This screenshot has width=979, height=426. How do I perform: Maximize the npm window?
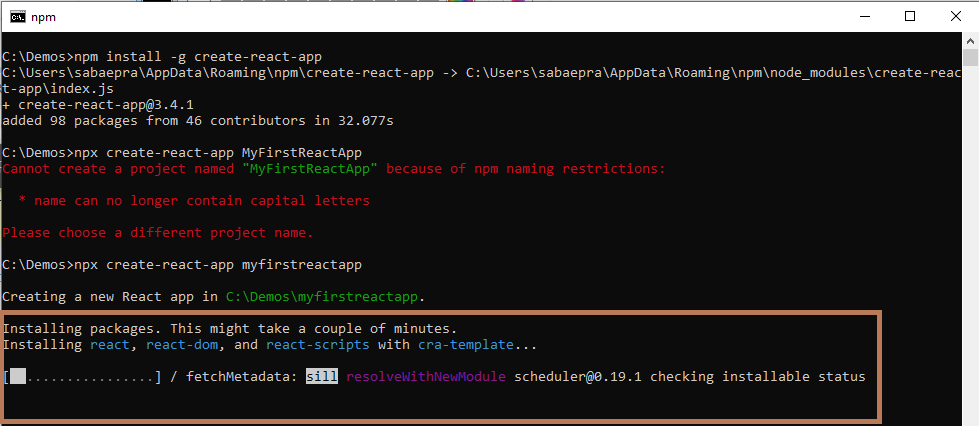(x=910, y=17)
